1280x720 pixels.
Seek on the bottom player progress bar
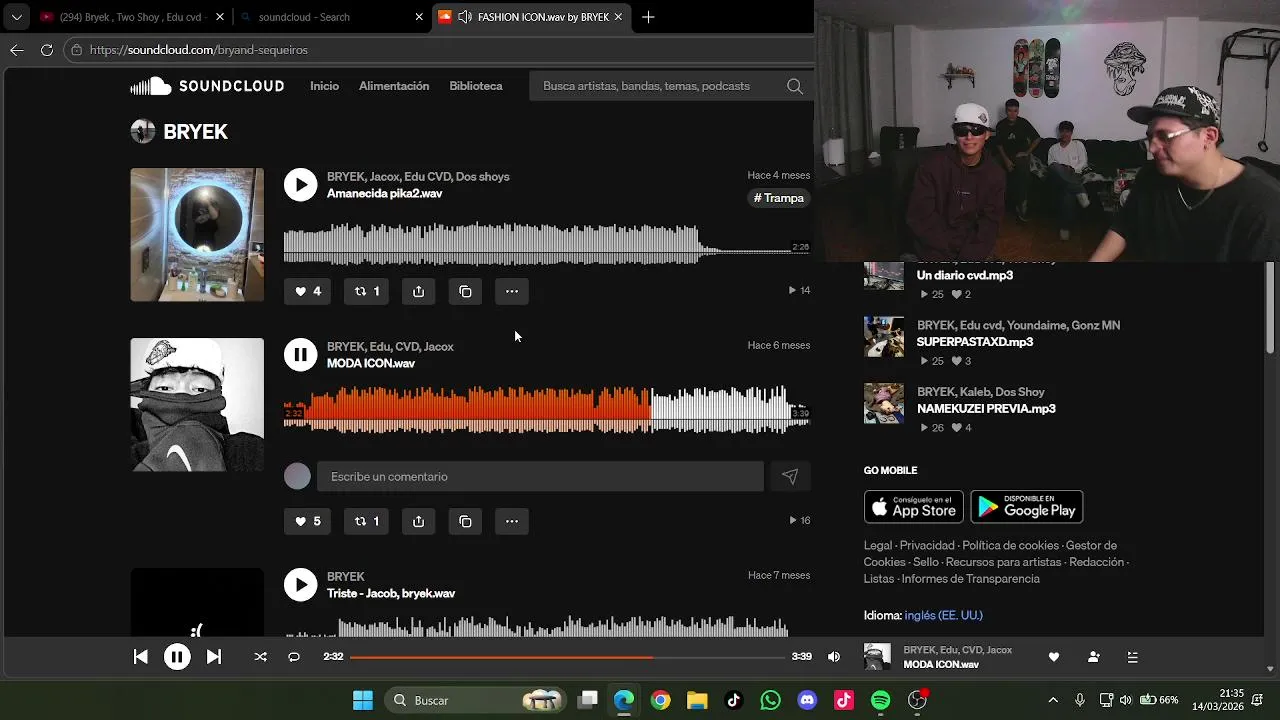567,657
